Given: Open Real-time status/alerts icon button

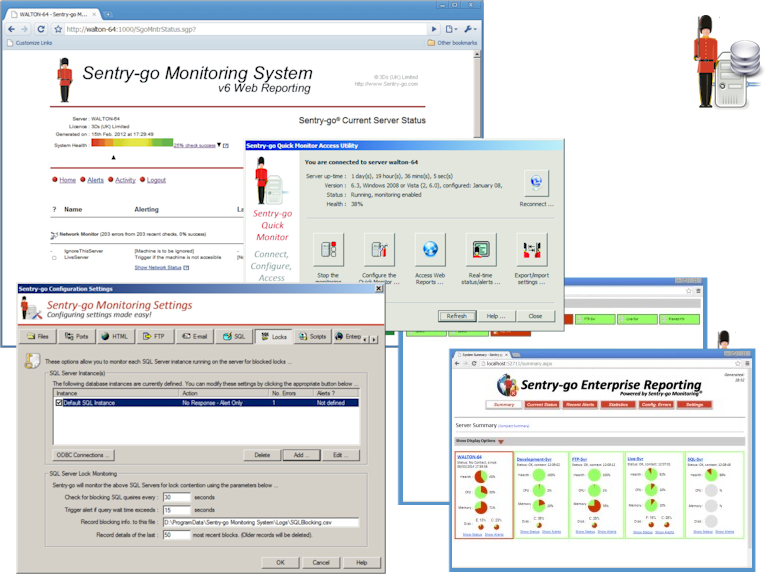Looking at the screenshot, I should coord(481,250).
